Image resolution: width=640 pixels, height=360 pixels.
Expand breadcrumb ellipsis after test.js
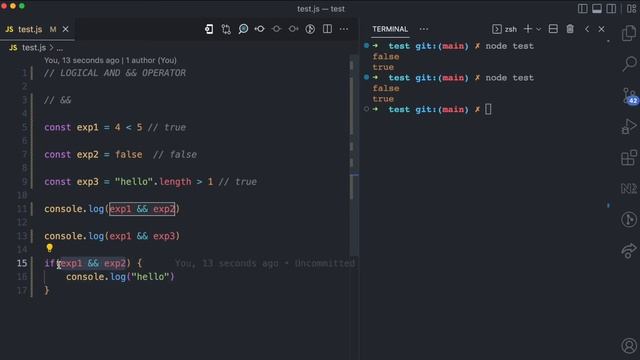pyautogui.click(x=60, y=48)
